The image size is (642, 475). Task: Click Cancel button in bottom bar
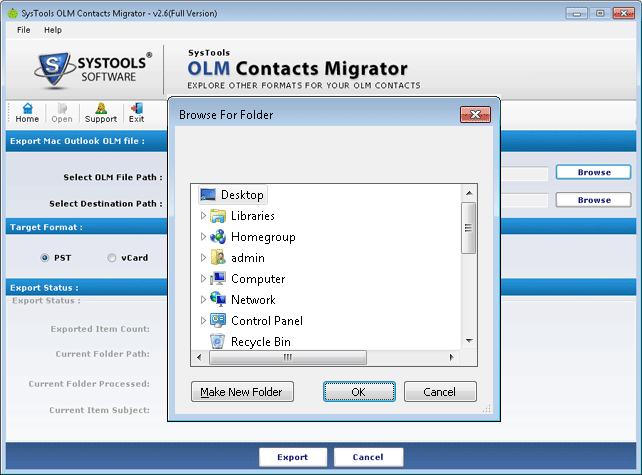click(368, 457)
